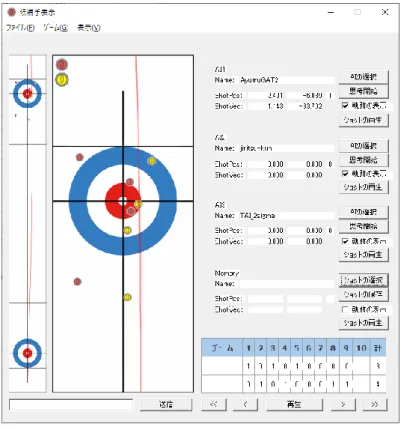The image size is (401, 430).
Task: Click the removed red stone in sheet corner
Action: (62, 64)
